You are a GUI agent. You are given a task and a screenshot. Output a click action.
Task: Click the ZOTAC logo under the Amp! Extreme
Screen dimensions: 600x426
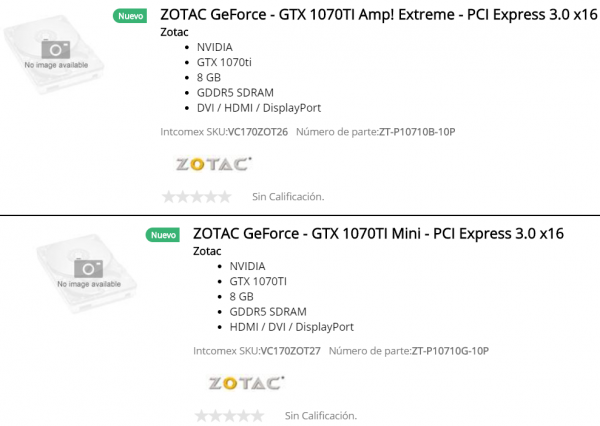(214, 164)
